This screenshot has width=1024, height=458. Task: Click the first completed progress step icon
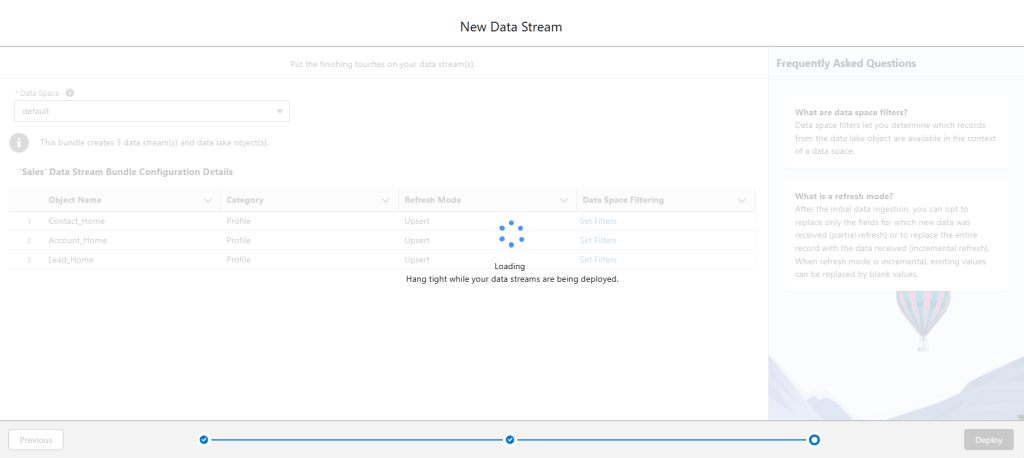[204, 439]
